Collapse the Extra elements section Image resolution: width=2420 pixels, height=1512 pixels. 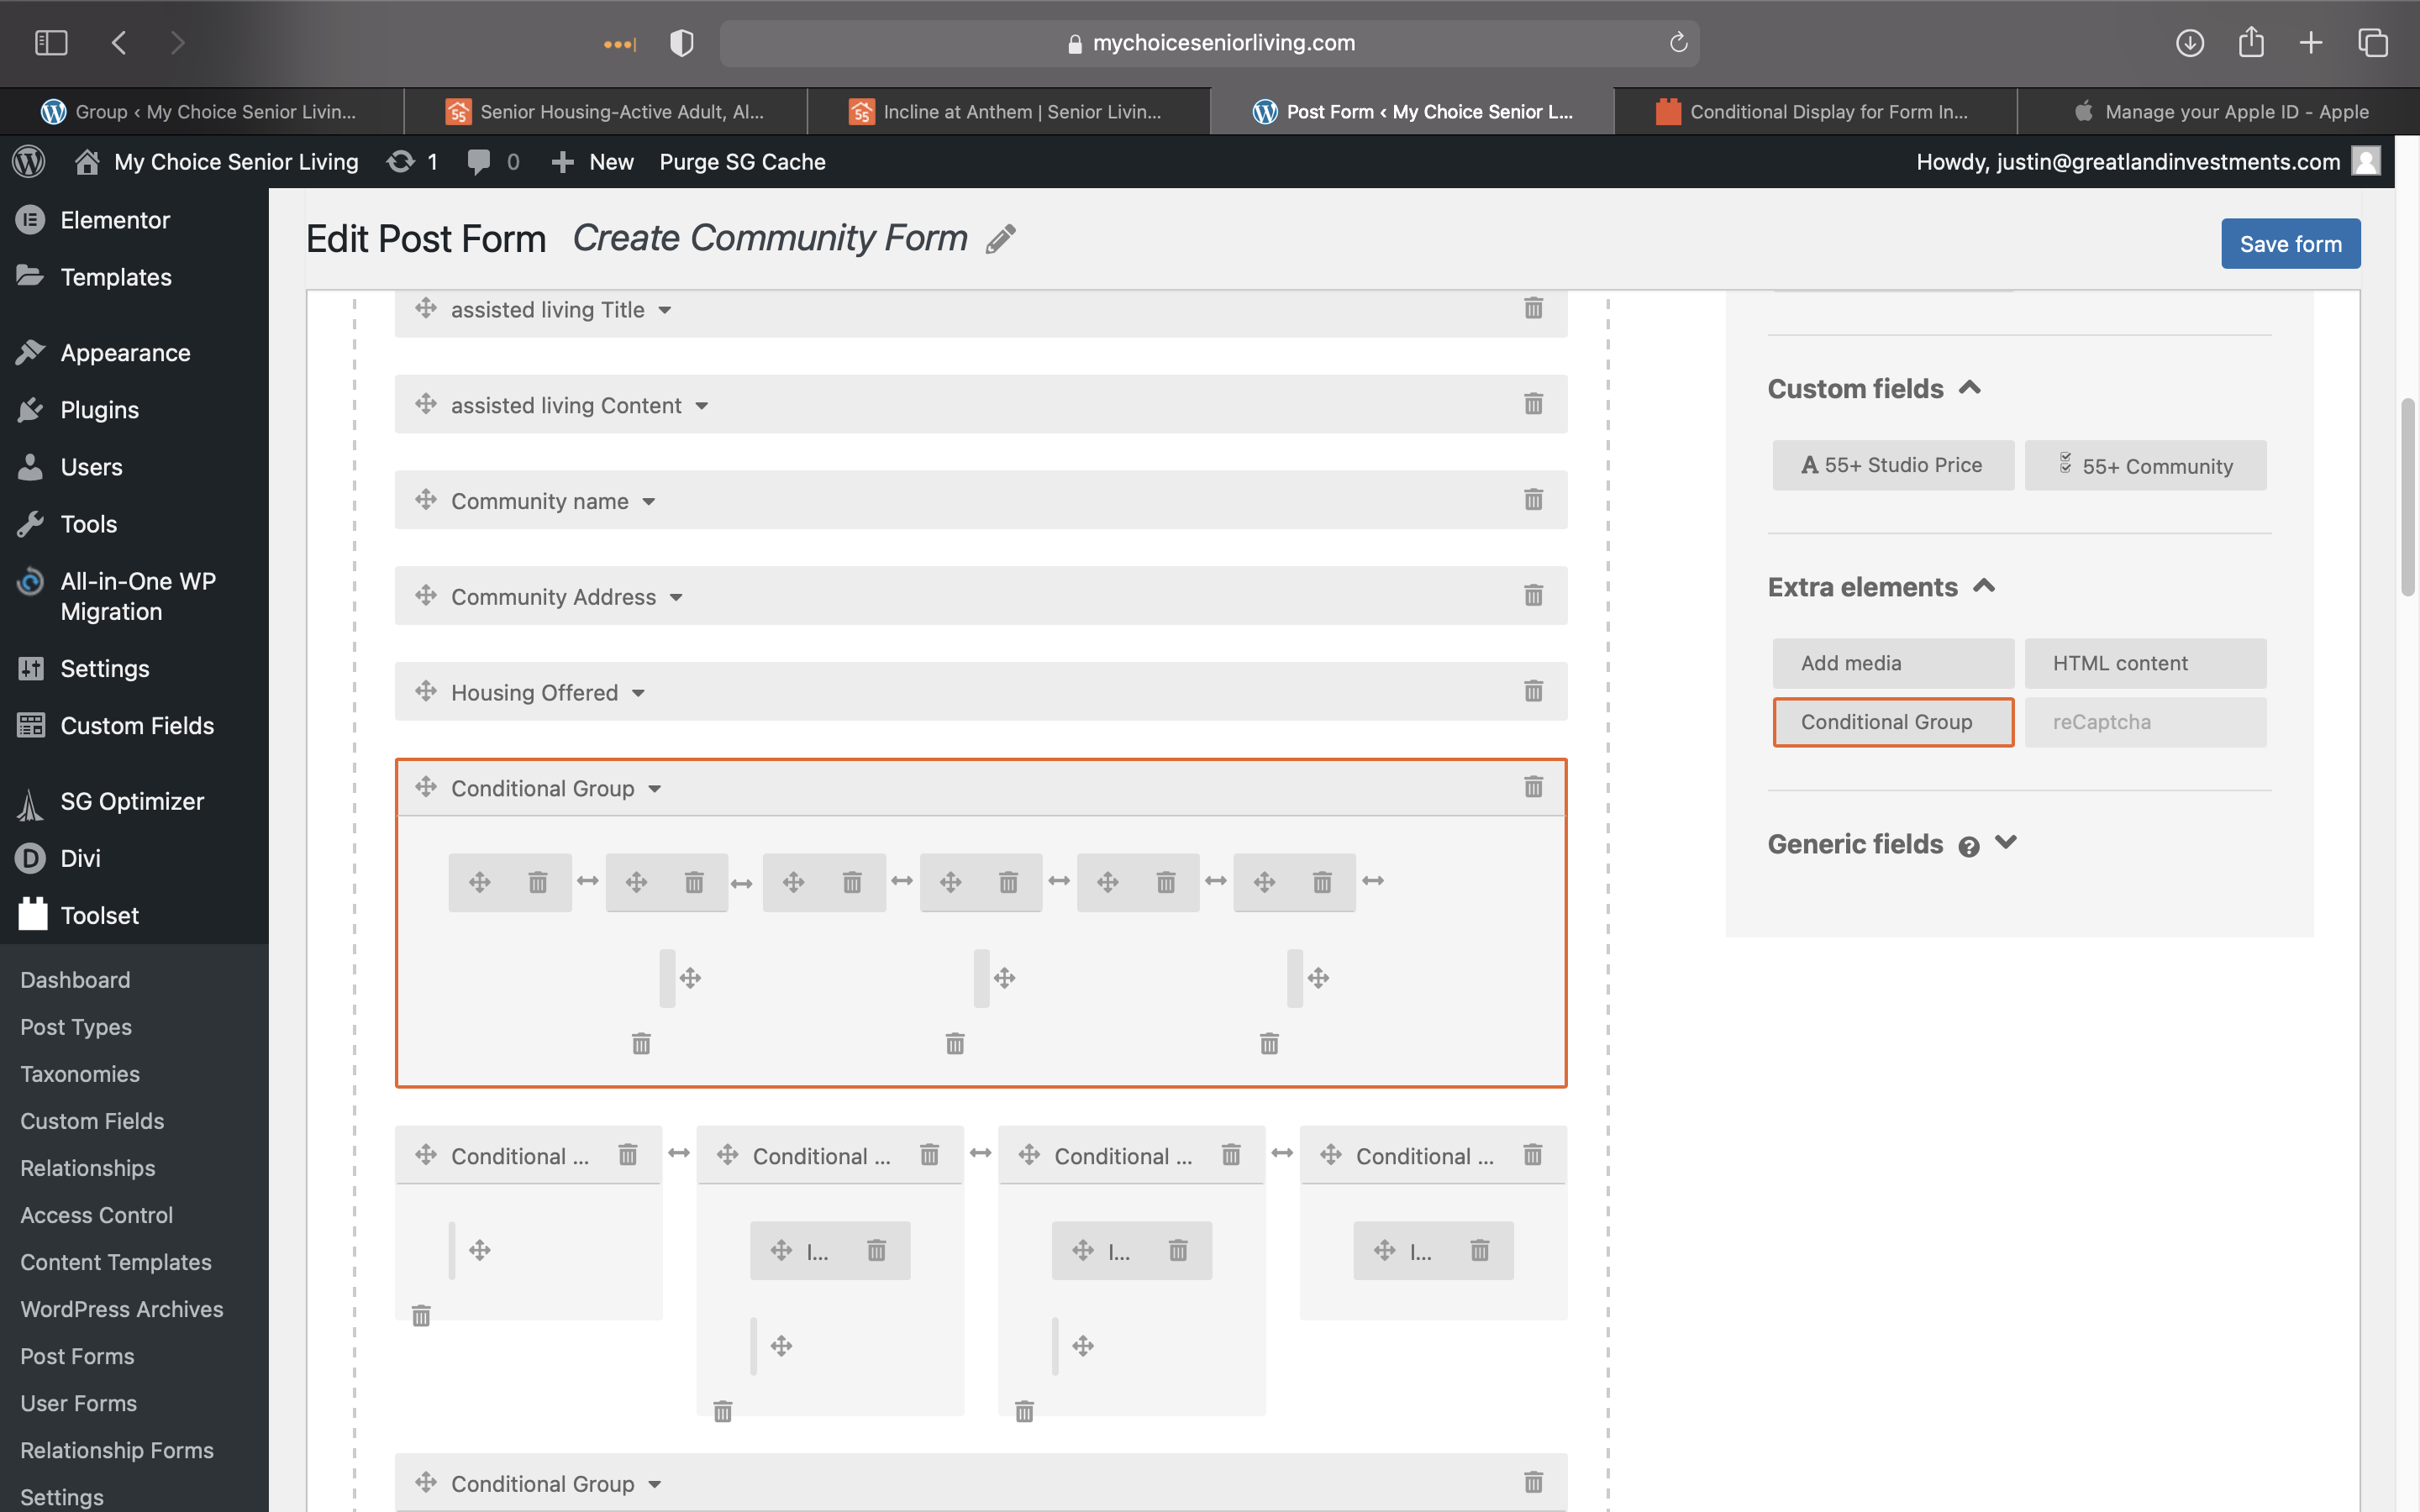point(1984,586)
